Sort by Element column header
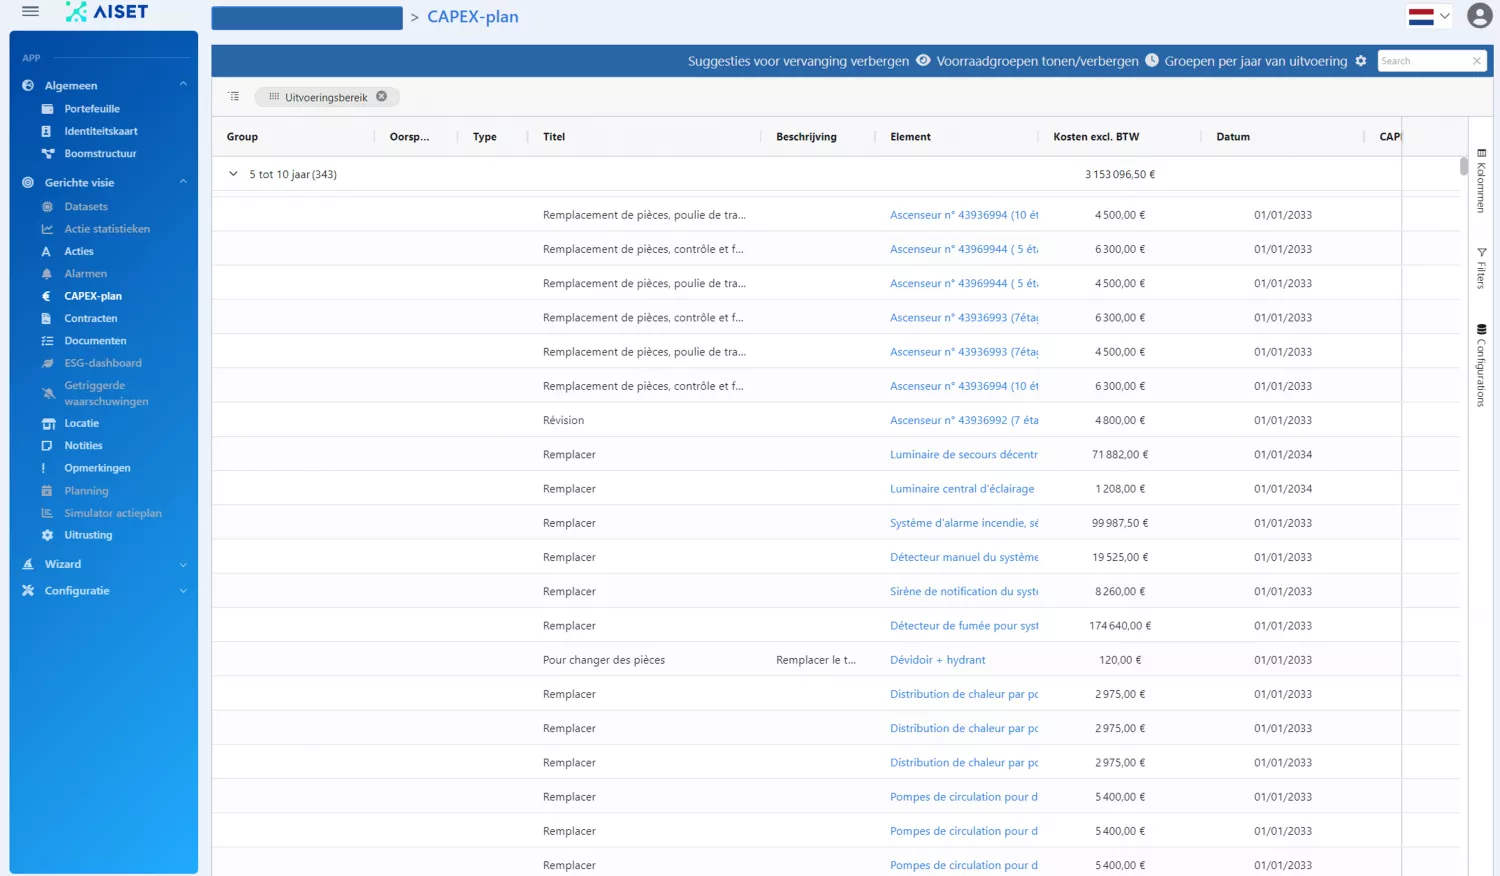 pyautogui.click(x=910, y=137)
